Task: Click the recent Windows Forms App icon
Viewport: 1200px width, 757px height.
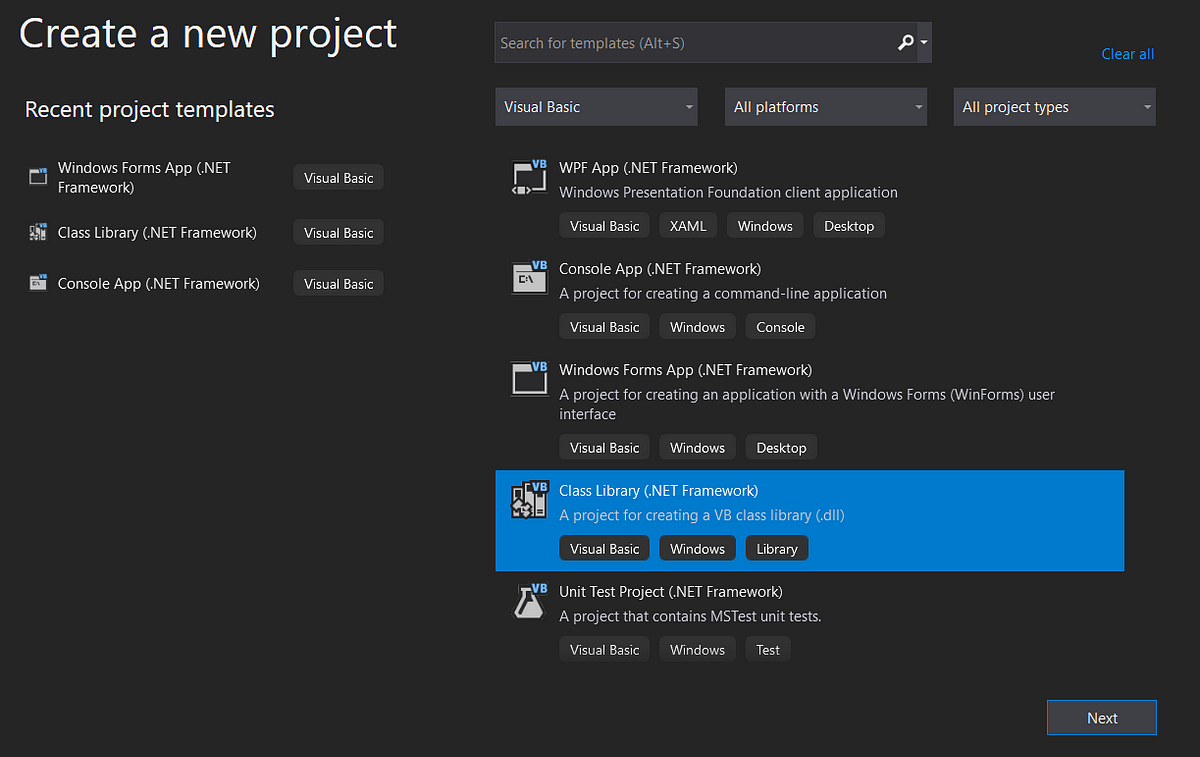Action: (x=38, y=177)
